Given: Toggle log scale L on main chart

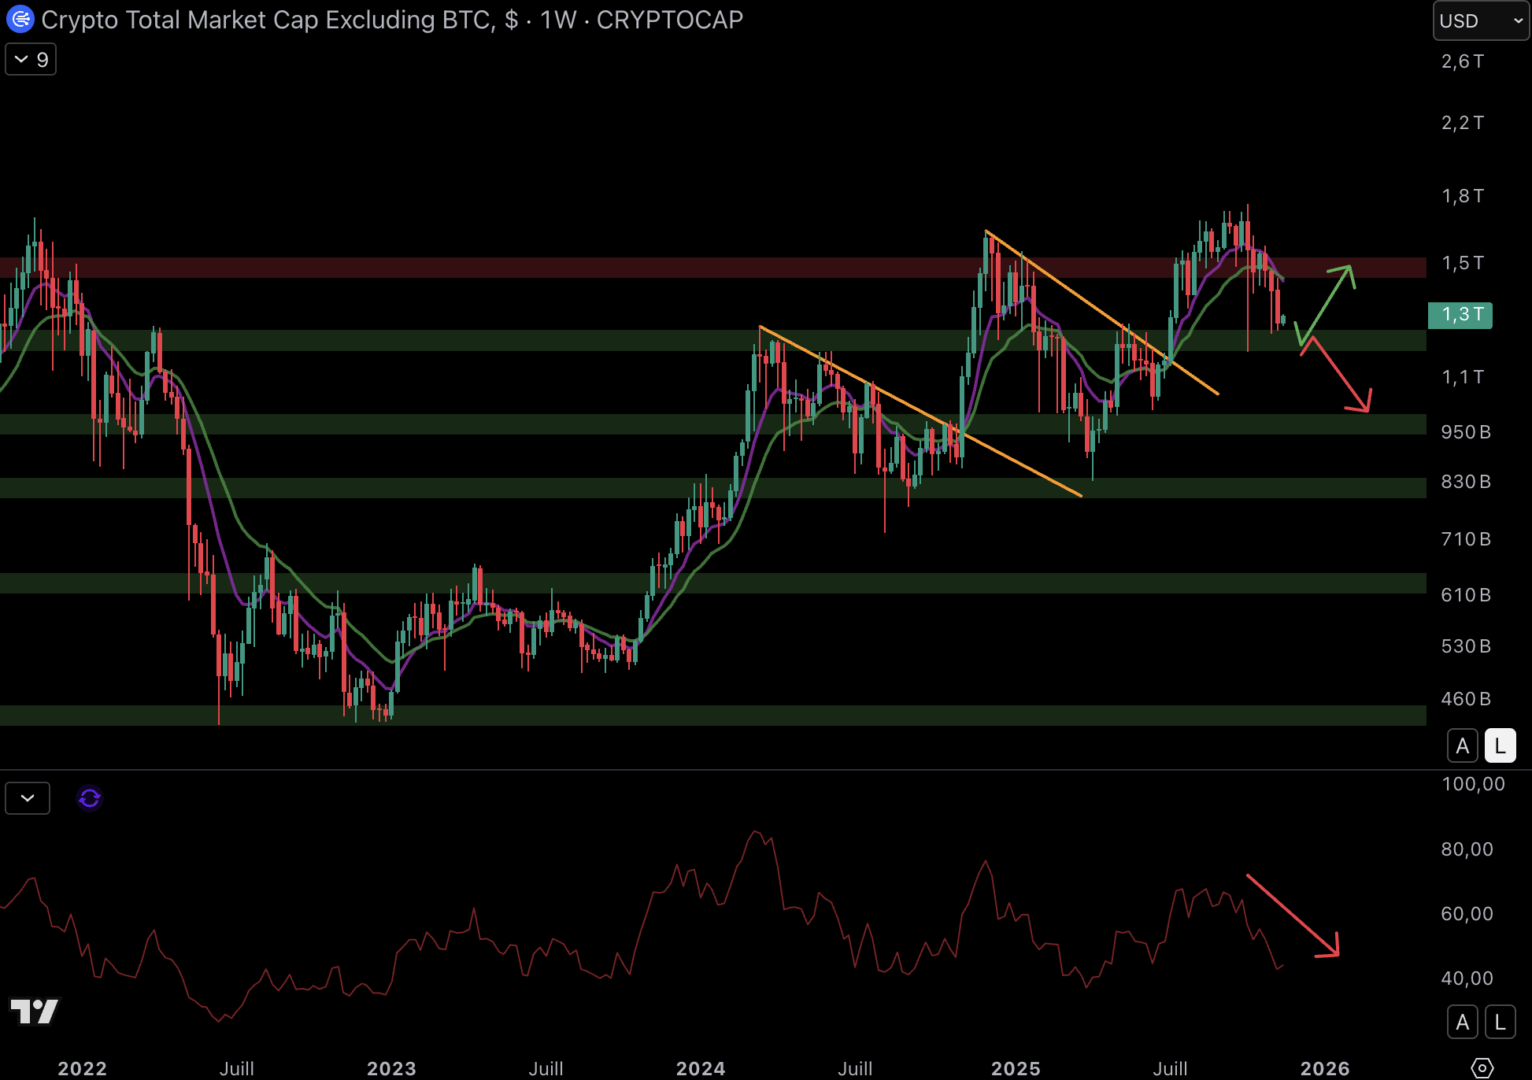Looking at the screenshot, I should [x=1500, y=746].
